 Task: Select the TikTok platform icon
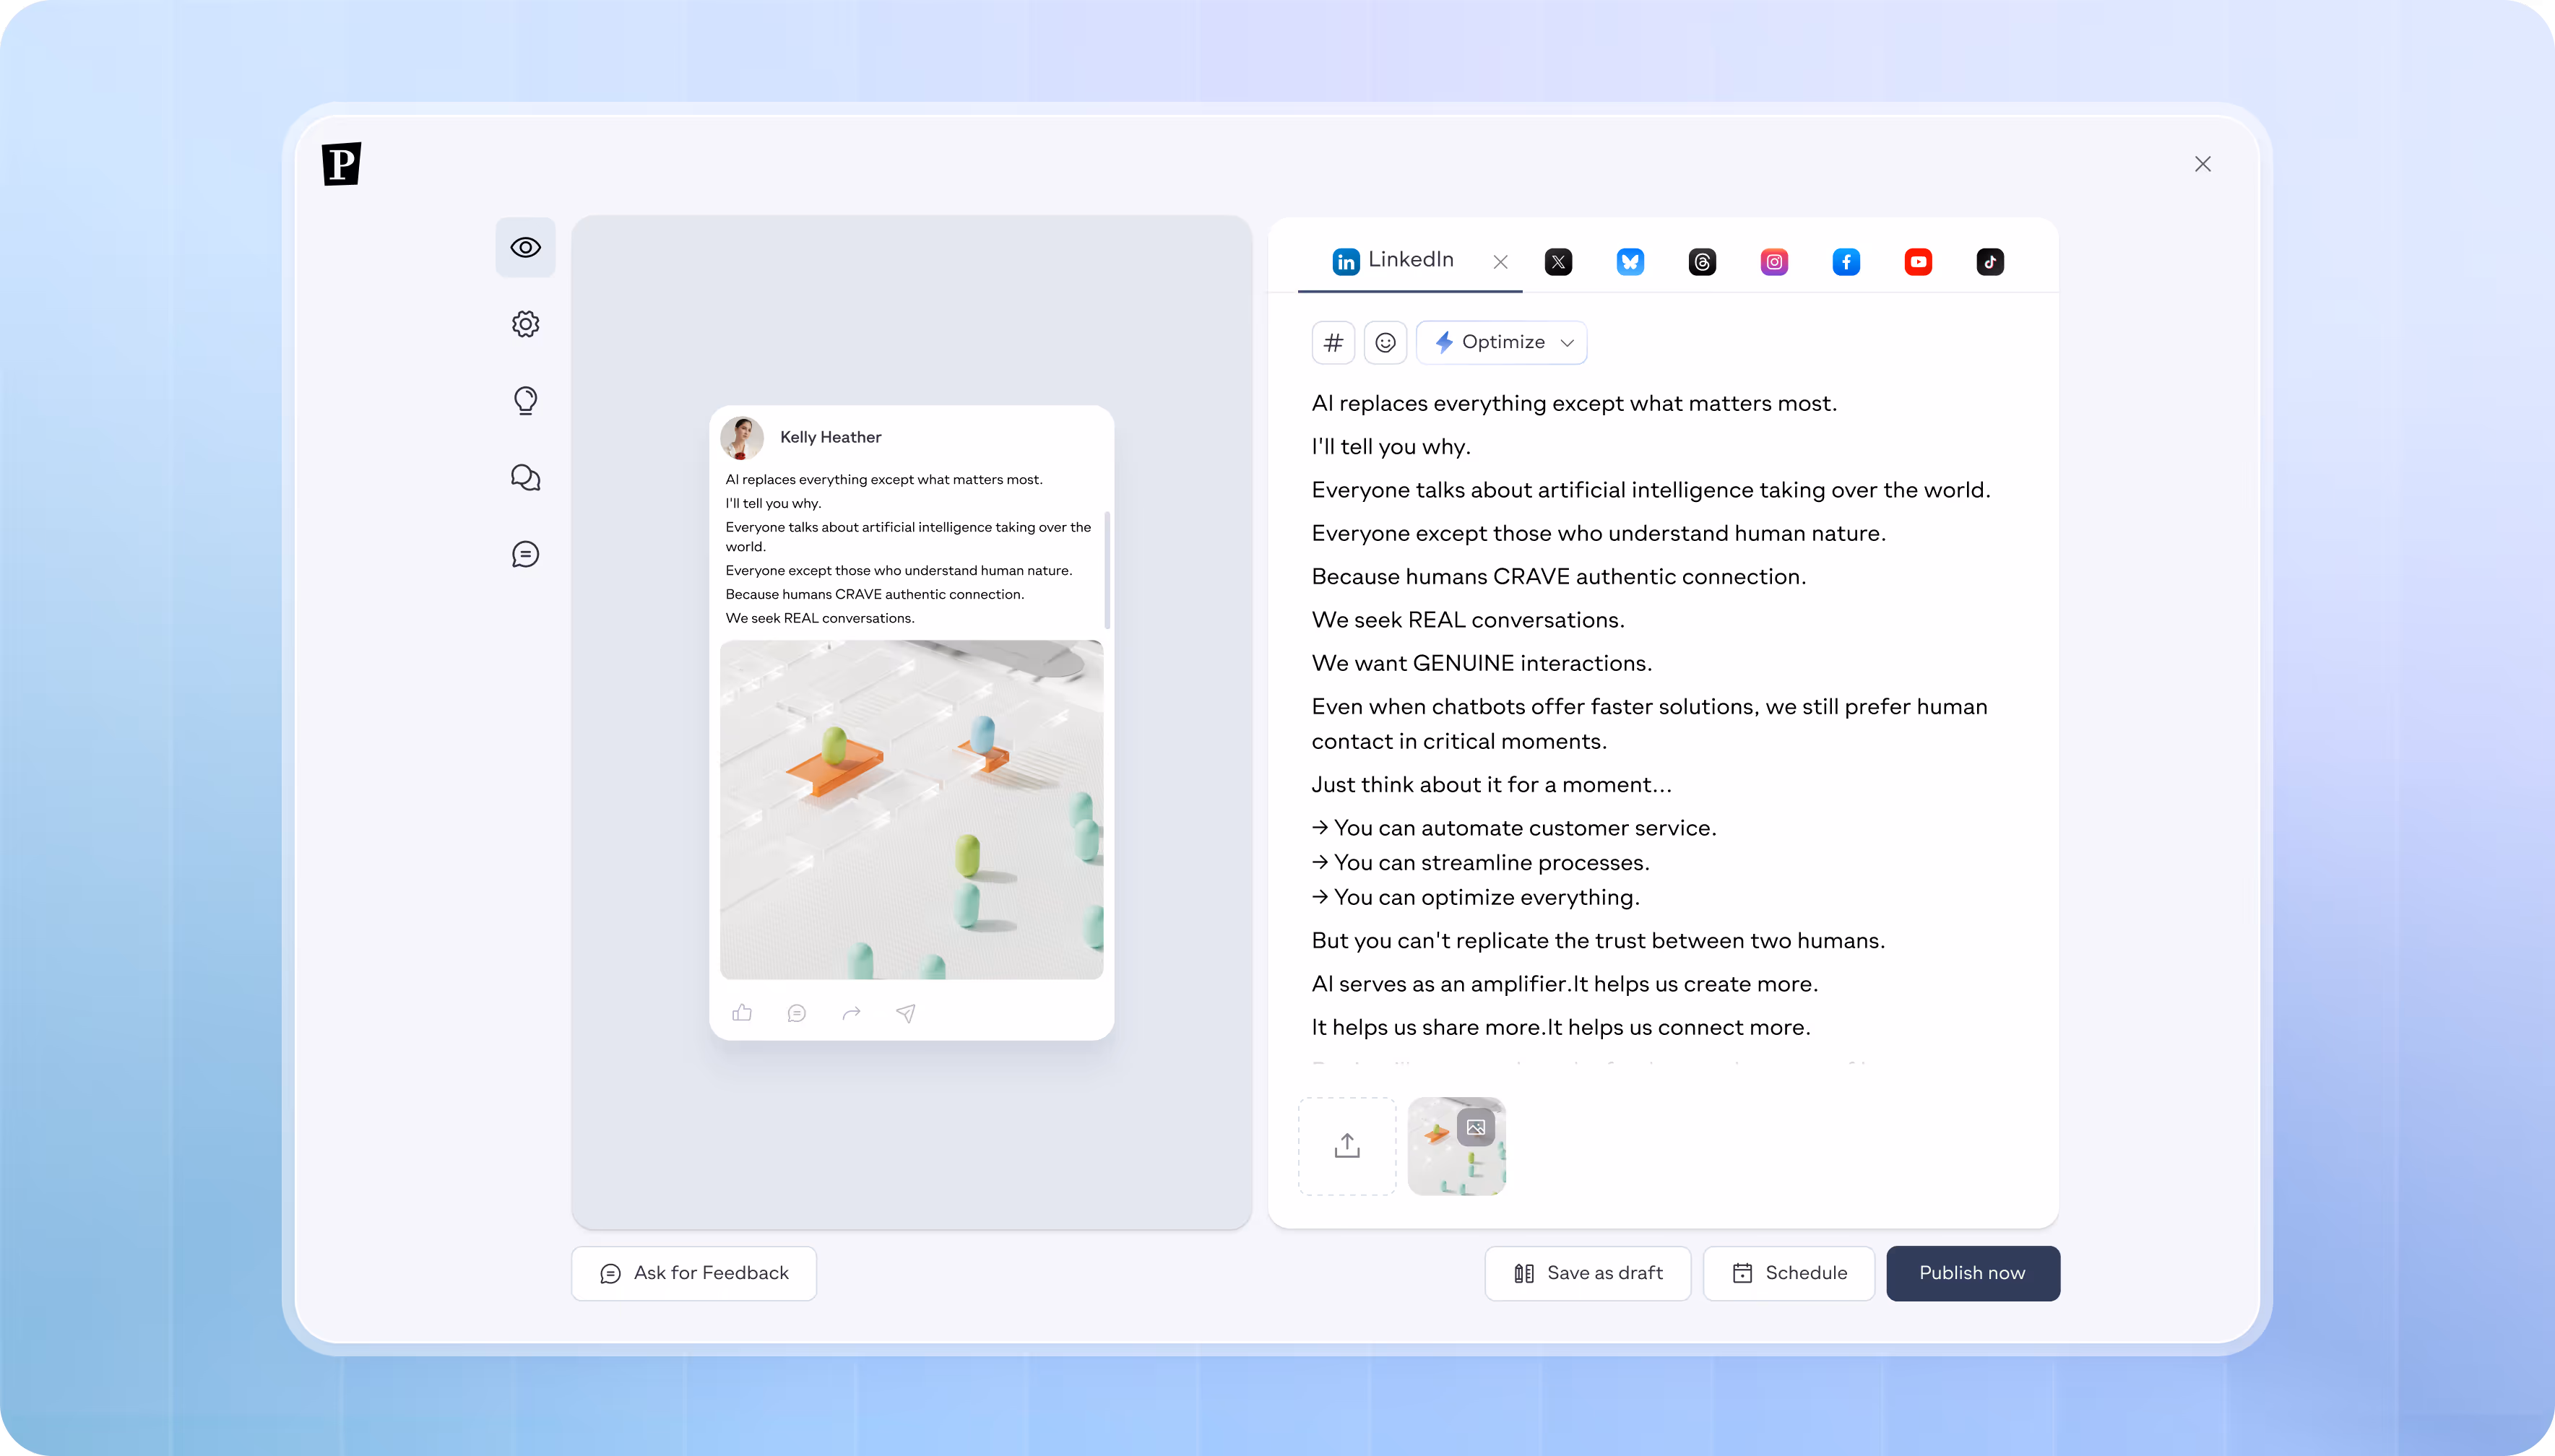[x=1990, y=262]
